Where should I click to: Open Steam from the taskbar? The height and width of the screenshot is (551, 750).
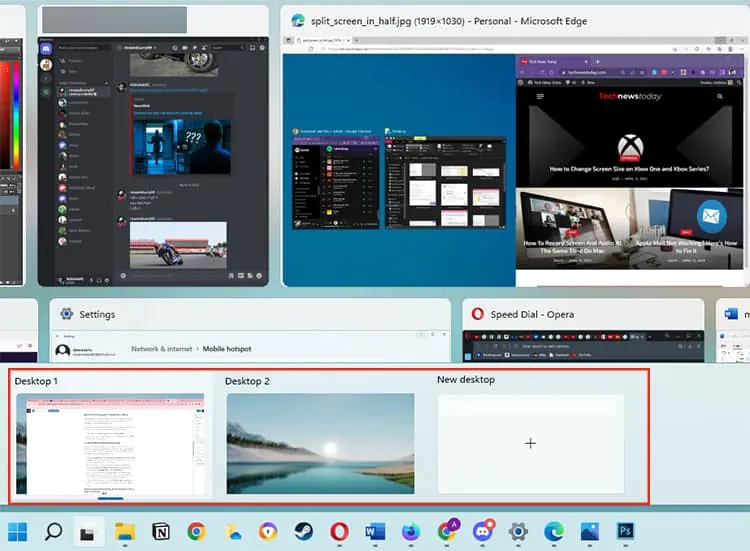[304, 531]
